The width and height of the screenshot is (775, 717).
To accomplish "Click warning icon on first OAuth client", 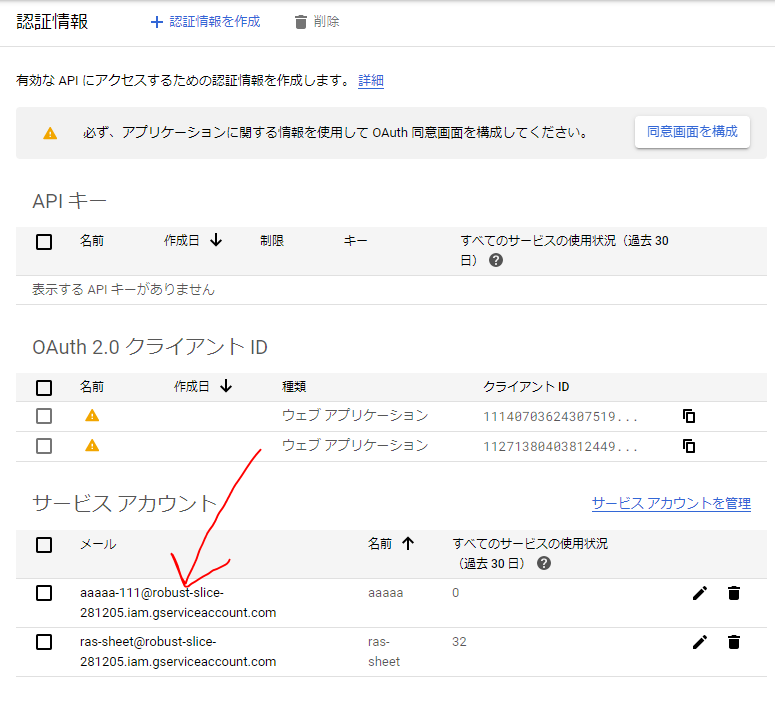I will tap(92, 416).
